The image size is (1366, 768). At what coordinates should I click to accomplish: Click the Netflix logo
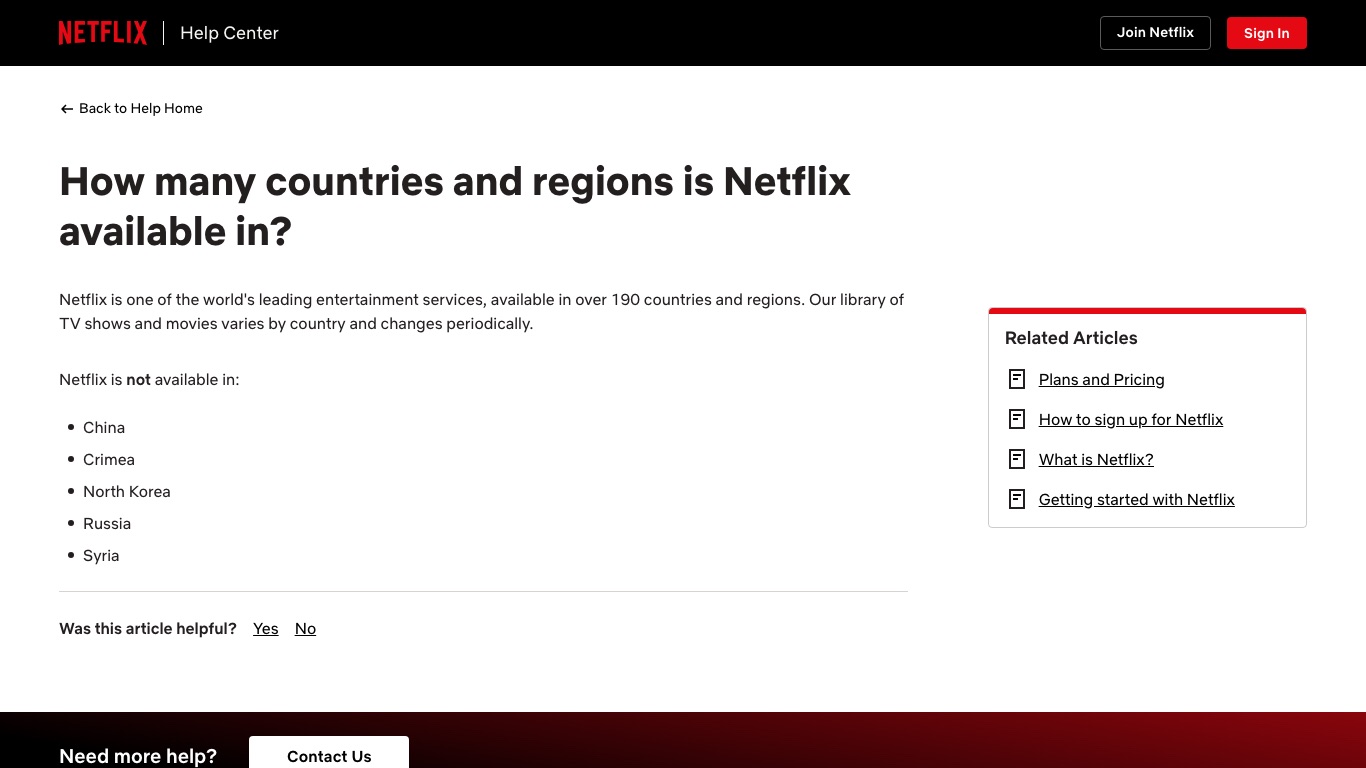(x=102, y=33)
